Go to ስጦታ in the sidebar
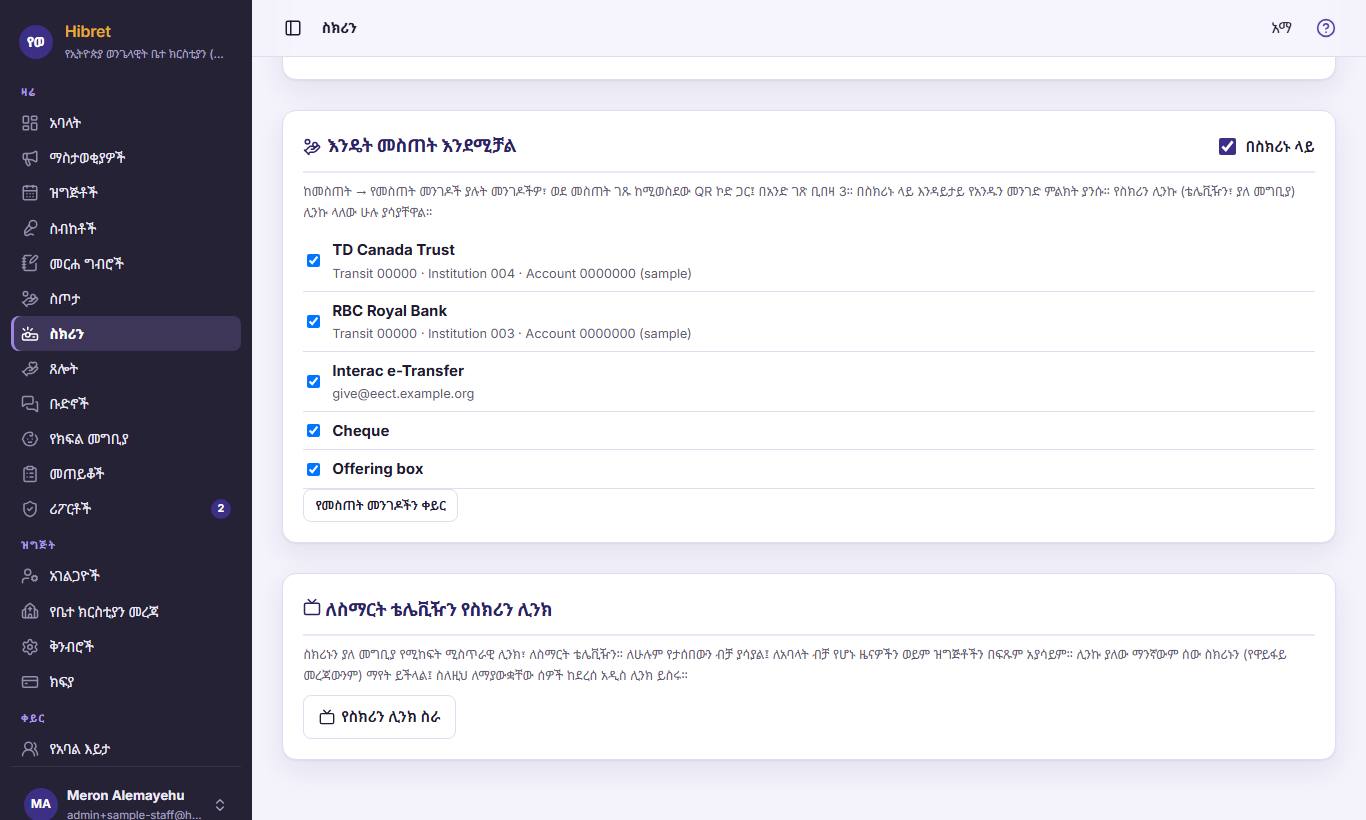 tap(126, 298)
